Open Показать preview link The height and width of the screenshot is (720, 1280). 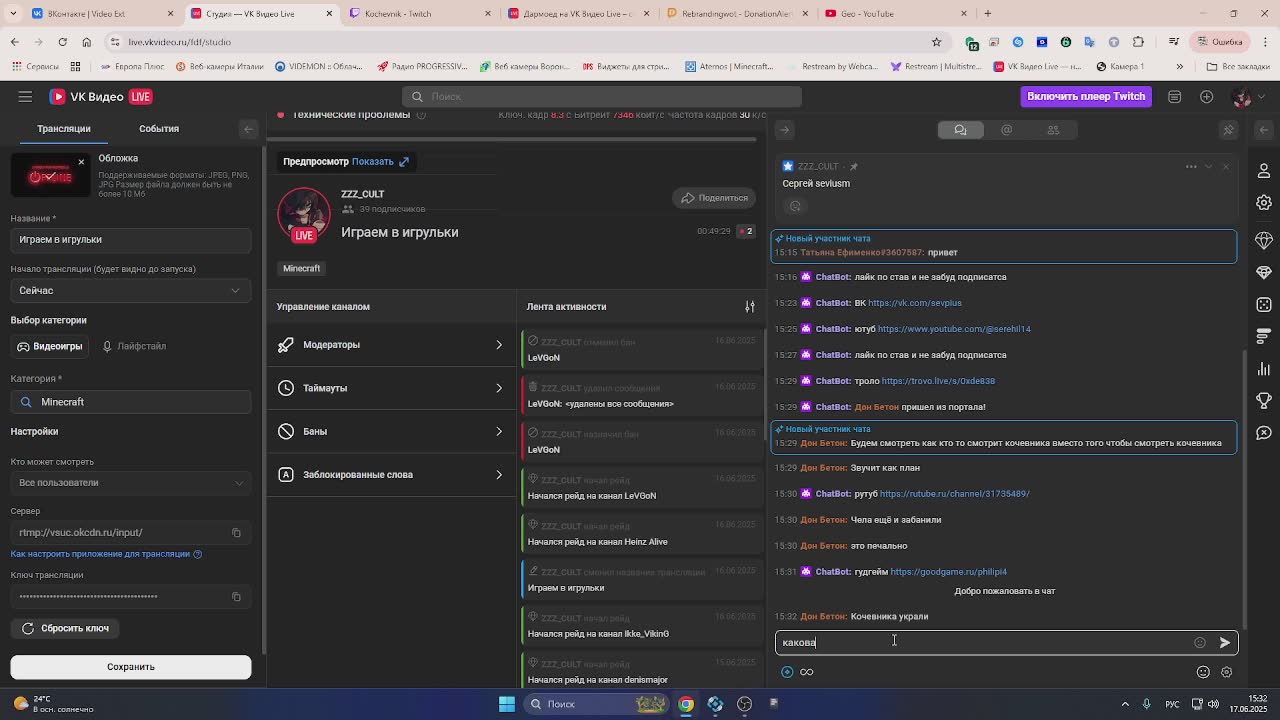[380, 161]
